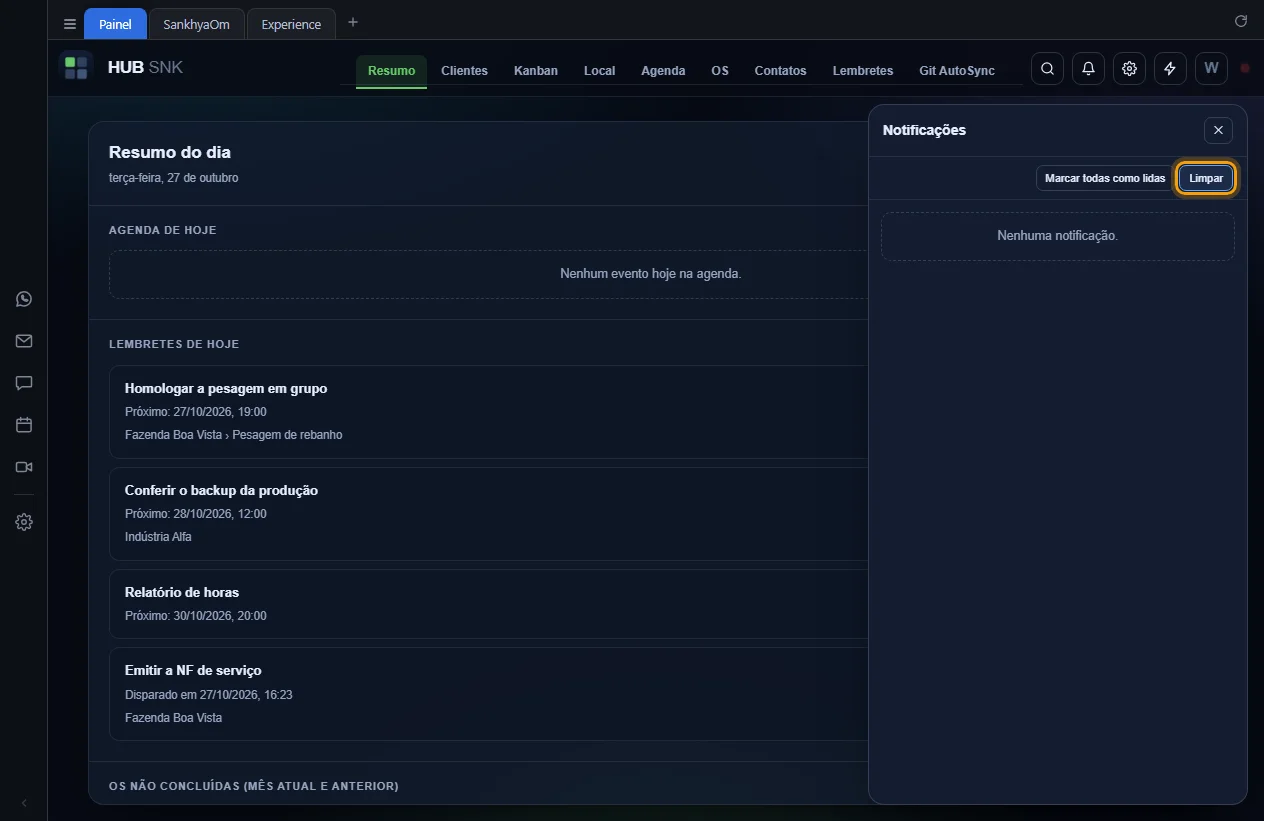Click Disparado em 27/10/2026, 16:23 text

pos(209,694)
